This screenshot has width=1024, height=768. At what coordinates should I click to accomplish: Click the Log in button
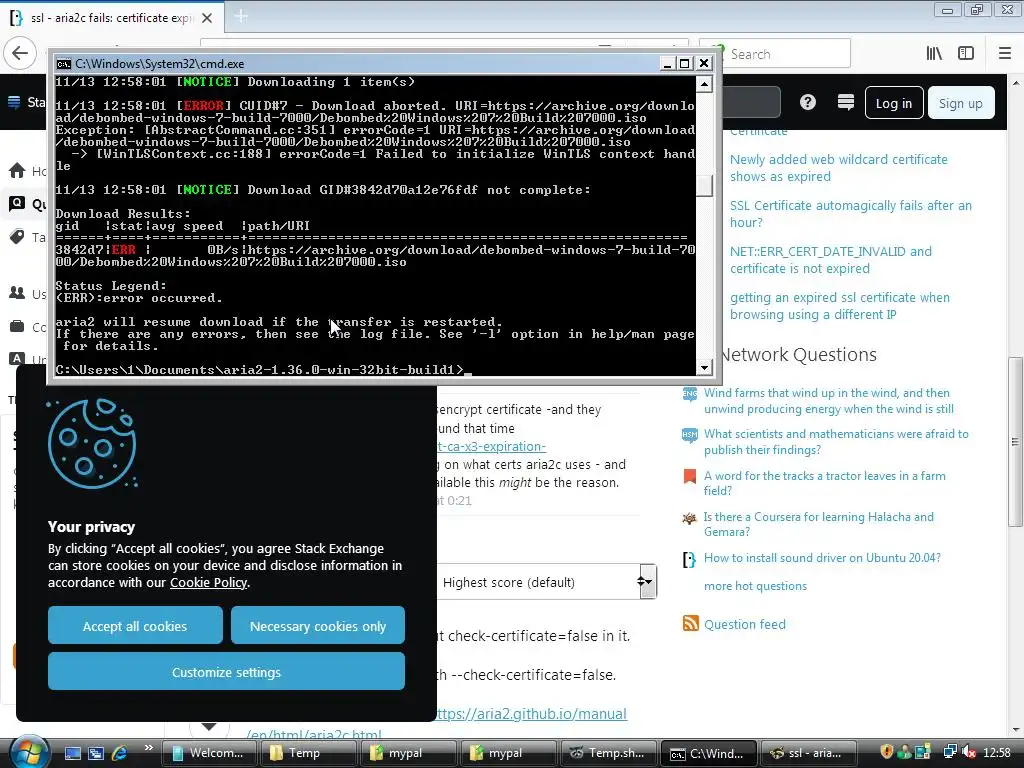tap(893, 103)
